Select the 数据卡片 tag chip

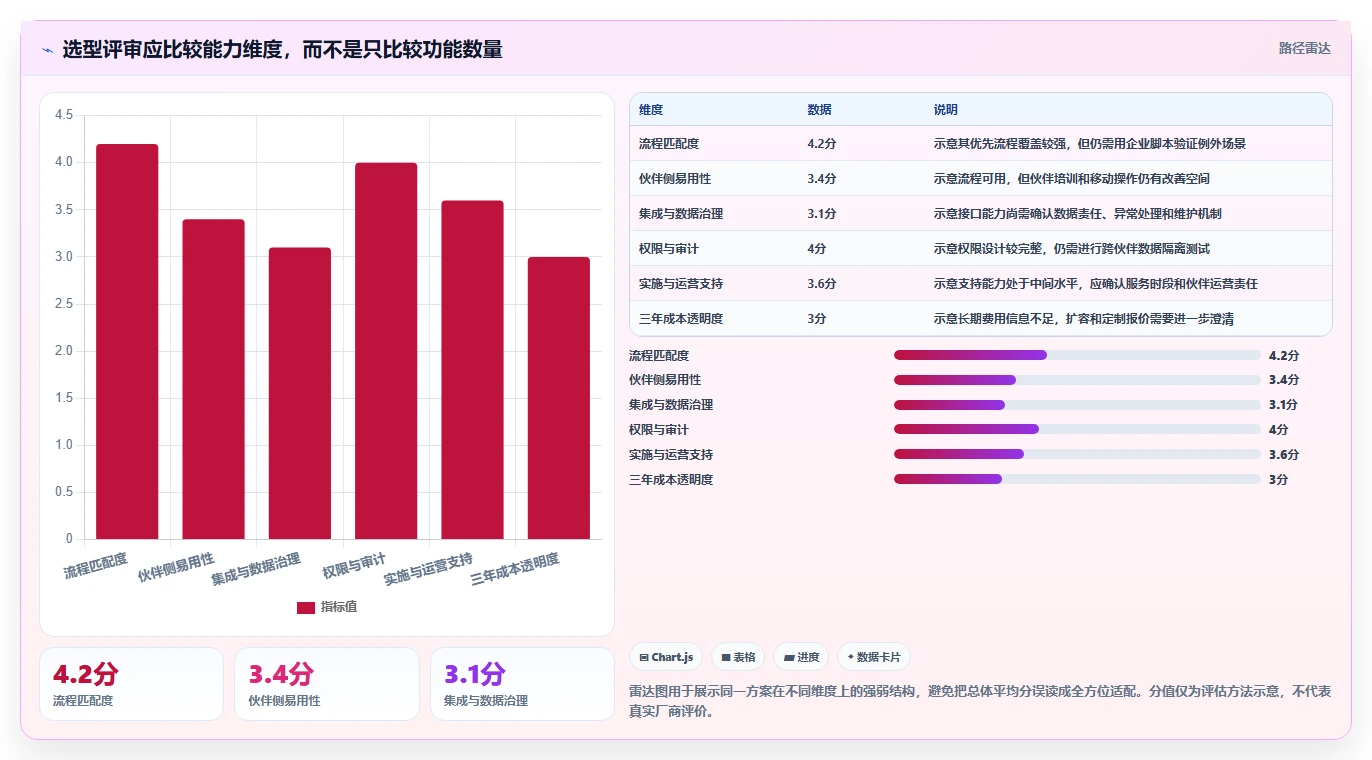(874, 657)
